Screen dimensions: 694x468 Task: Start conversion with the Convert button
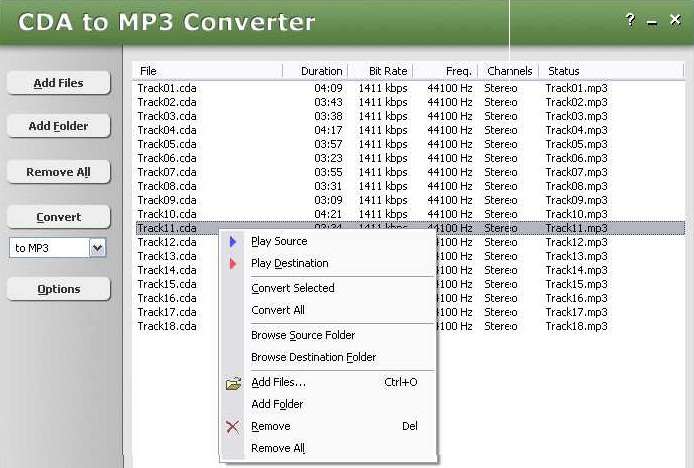click(58, 217)
